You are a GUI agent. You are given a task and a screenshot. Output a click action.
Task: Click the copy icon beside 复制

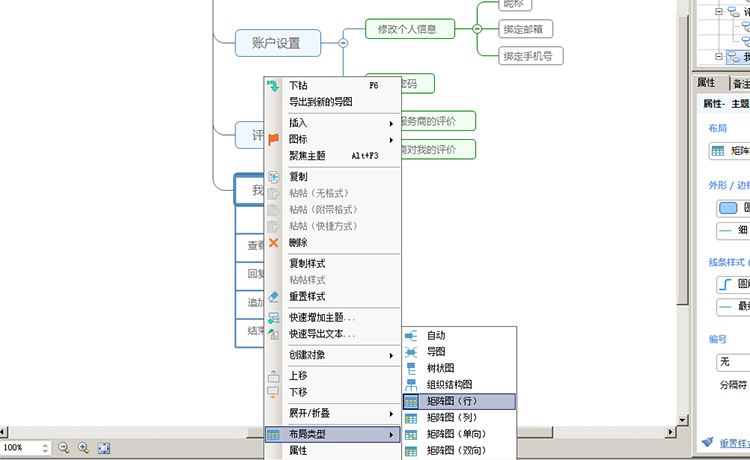(273, 177)
